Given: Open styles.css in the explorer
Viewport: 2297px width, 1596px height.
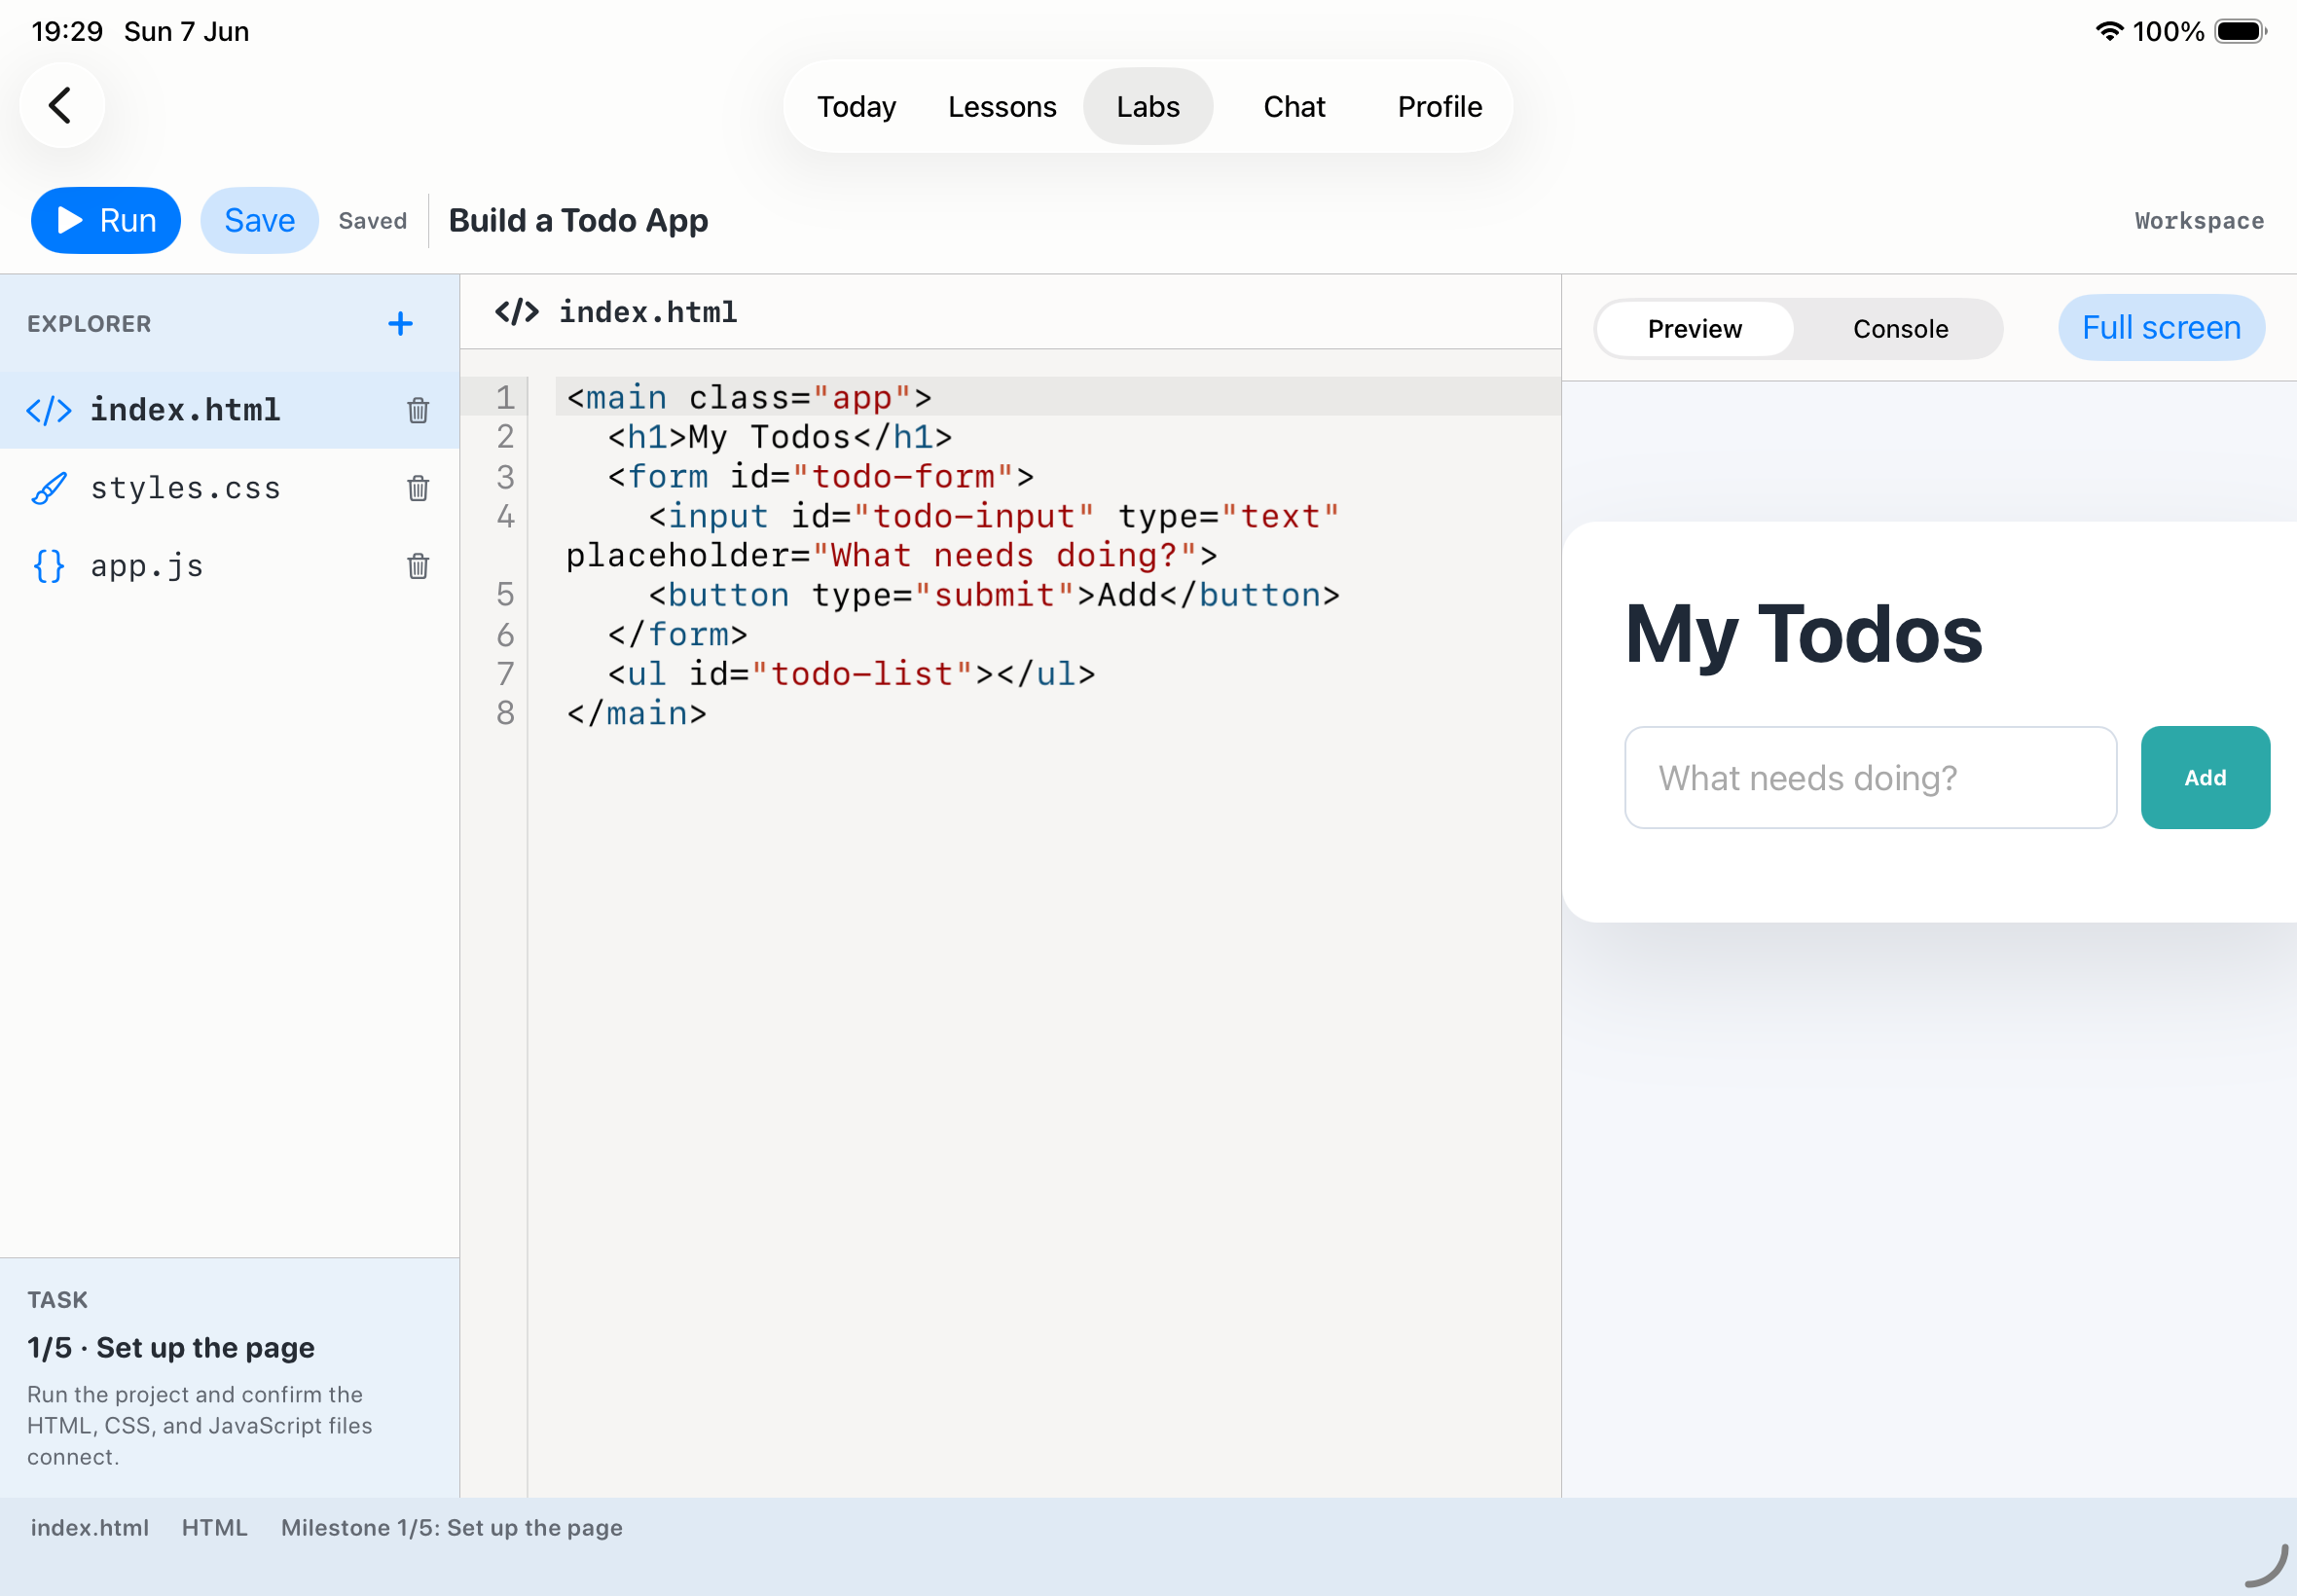Looking at the screenshot, I should (229, 488).
